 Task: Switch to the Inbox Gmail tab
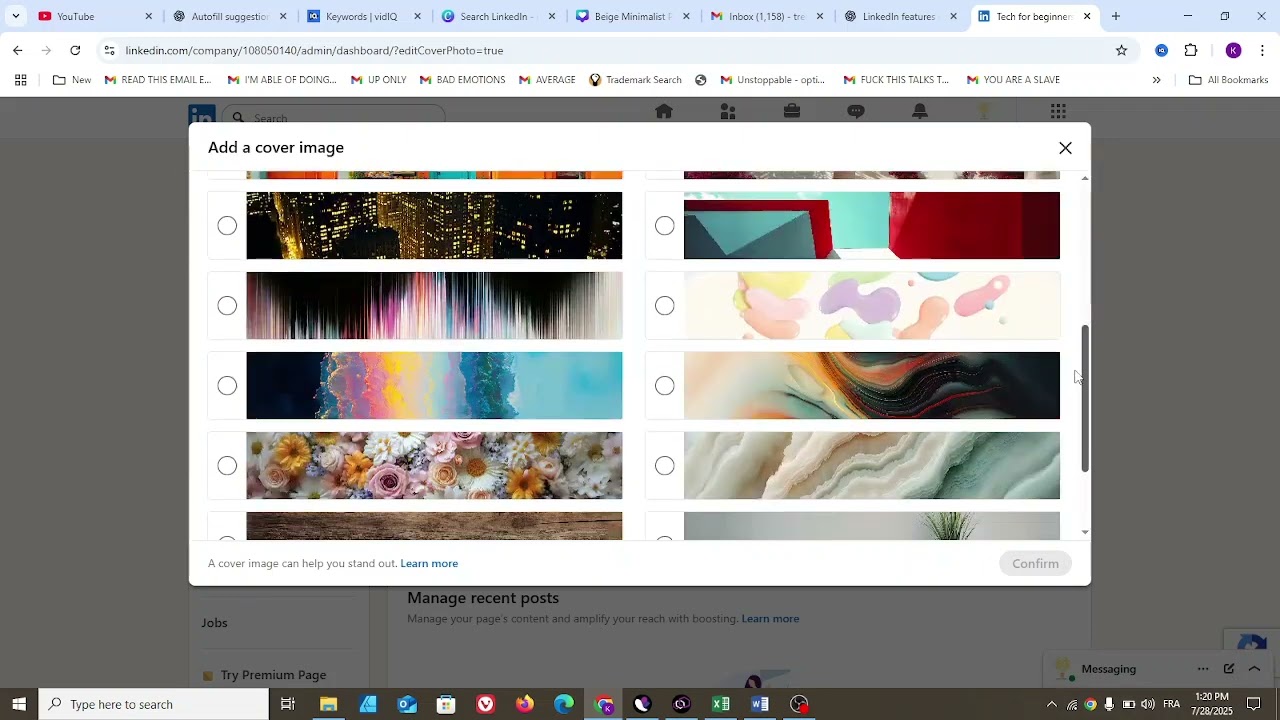[766, 16]
